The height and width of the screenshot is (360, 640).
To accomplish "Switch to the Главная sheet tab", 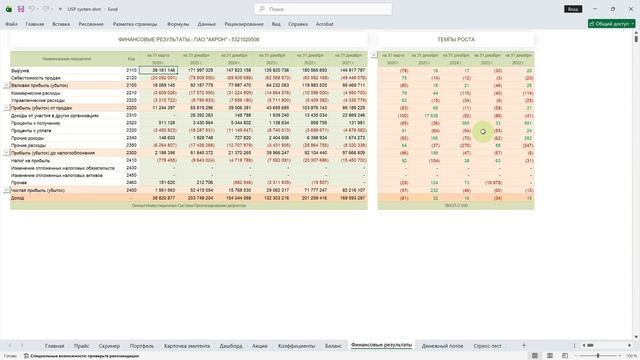I will pos(55,346).
